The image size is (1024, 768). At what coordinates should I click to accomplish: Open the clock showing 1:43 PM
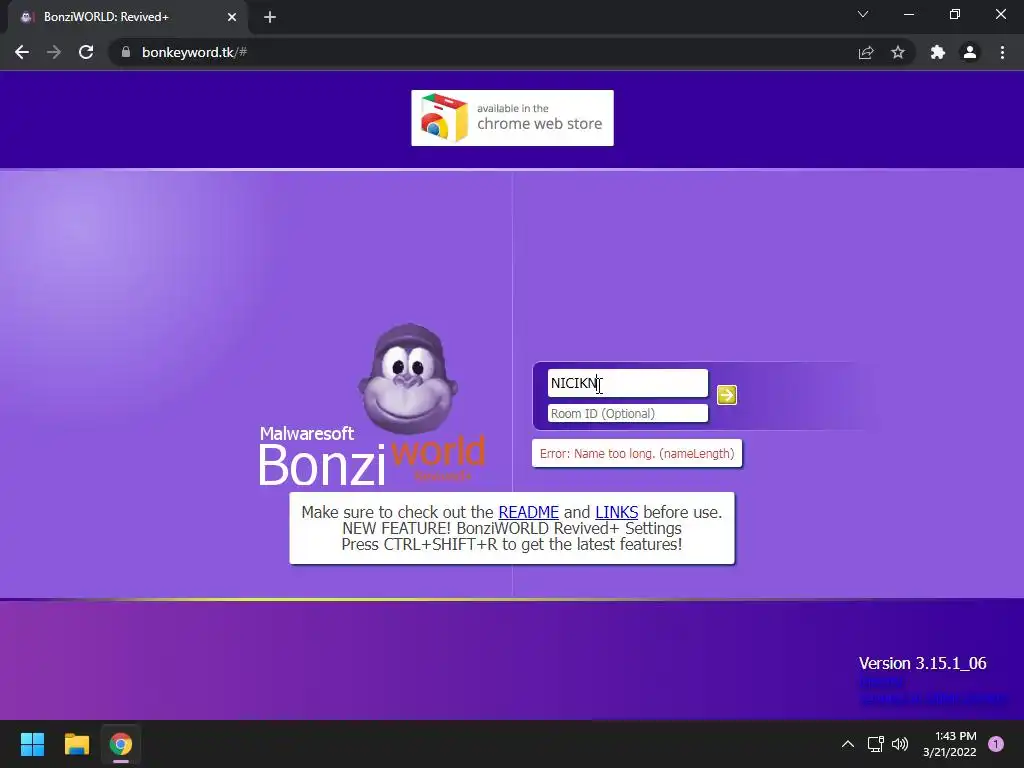[950, 744]
